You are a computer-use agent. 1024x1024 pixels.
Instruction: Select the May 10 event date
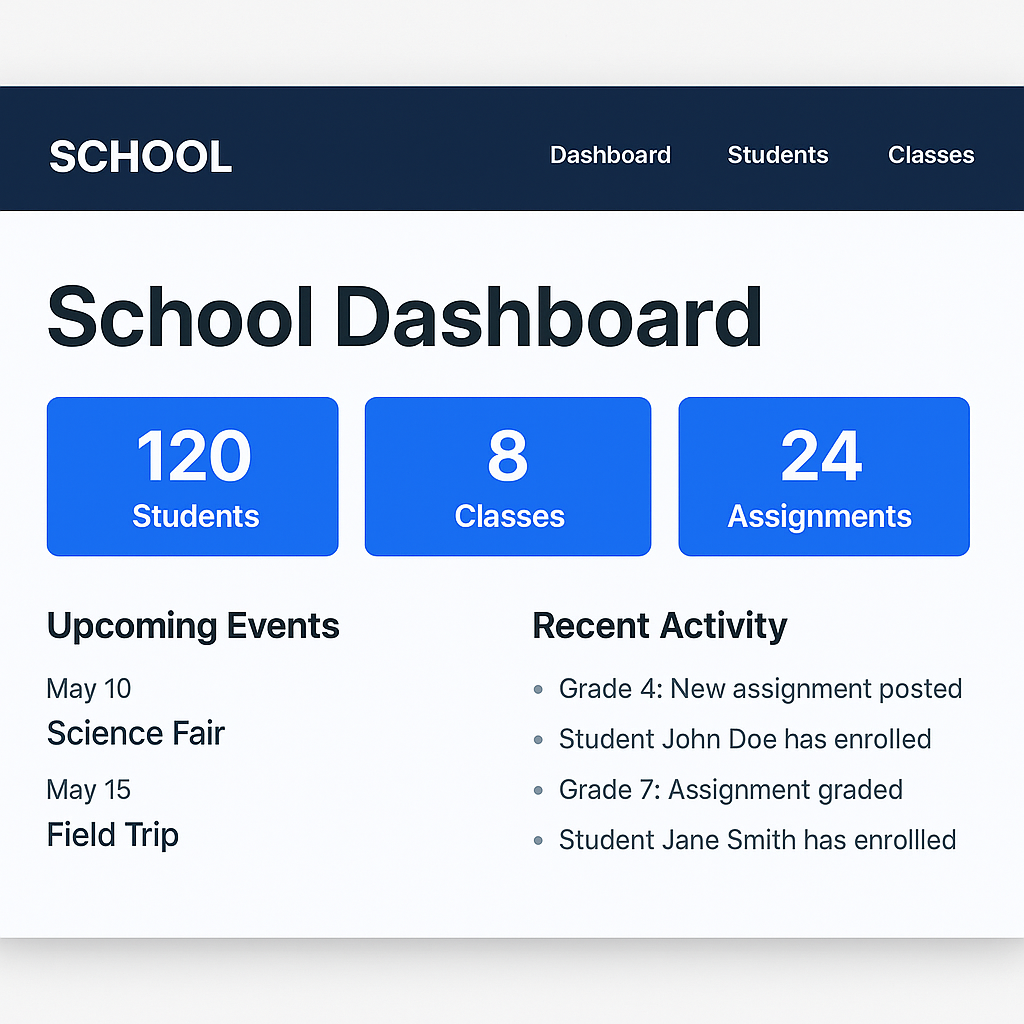tap(89, 689)
